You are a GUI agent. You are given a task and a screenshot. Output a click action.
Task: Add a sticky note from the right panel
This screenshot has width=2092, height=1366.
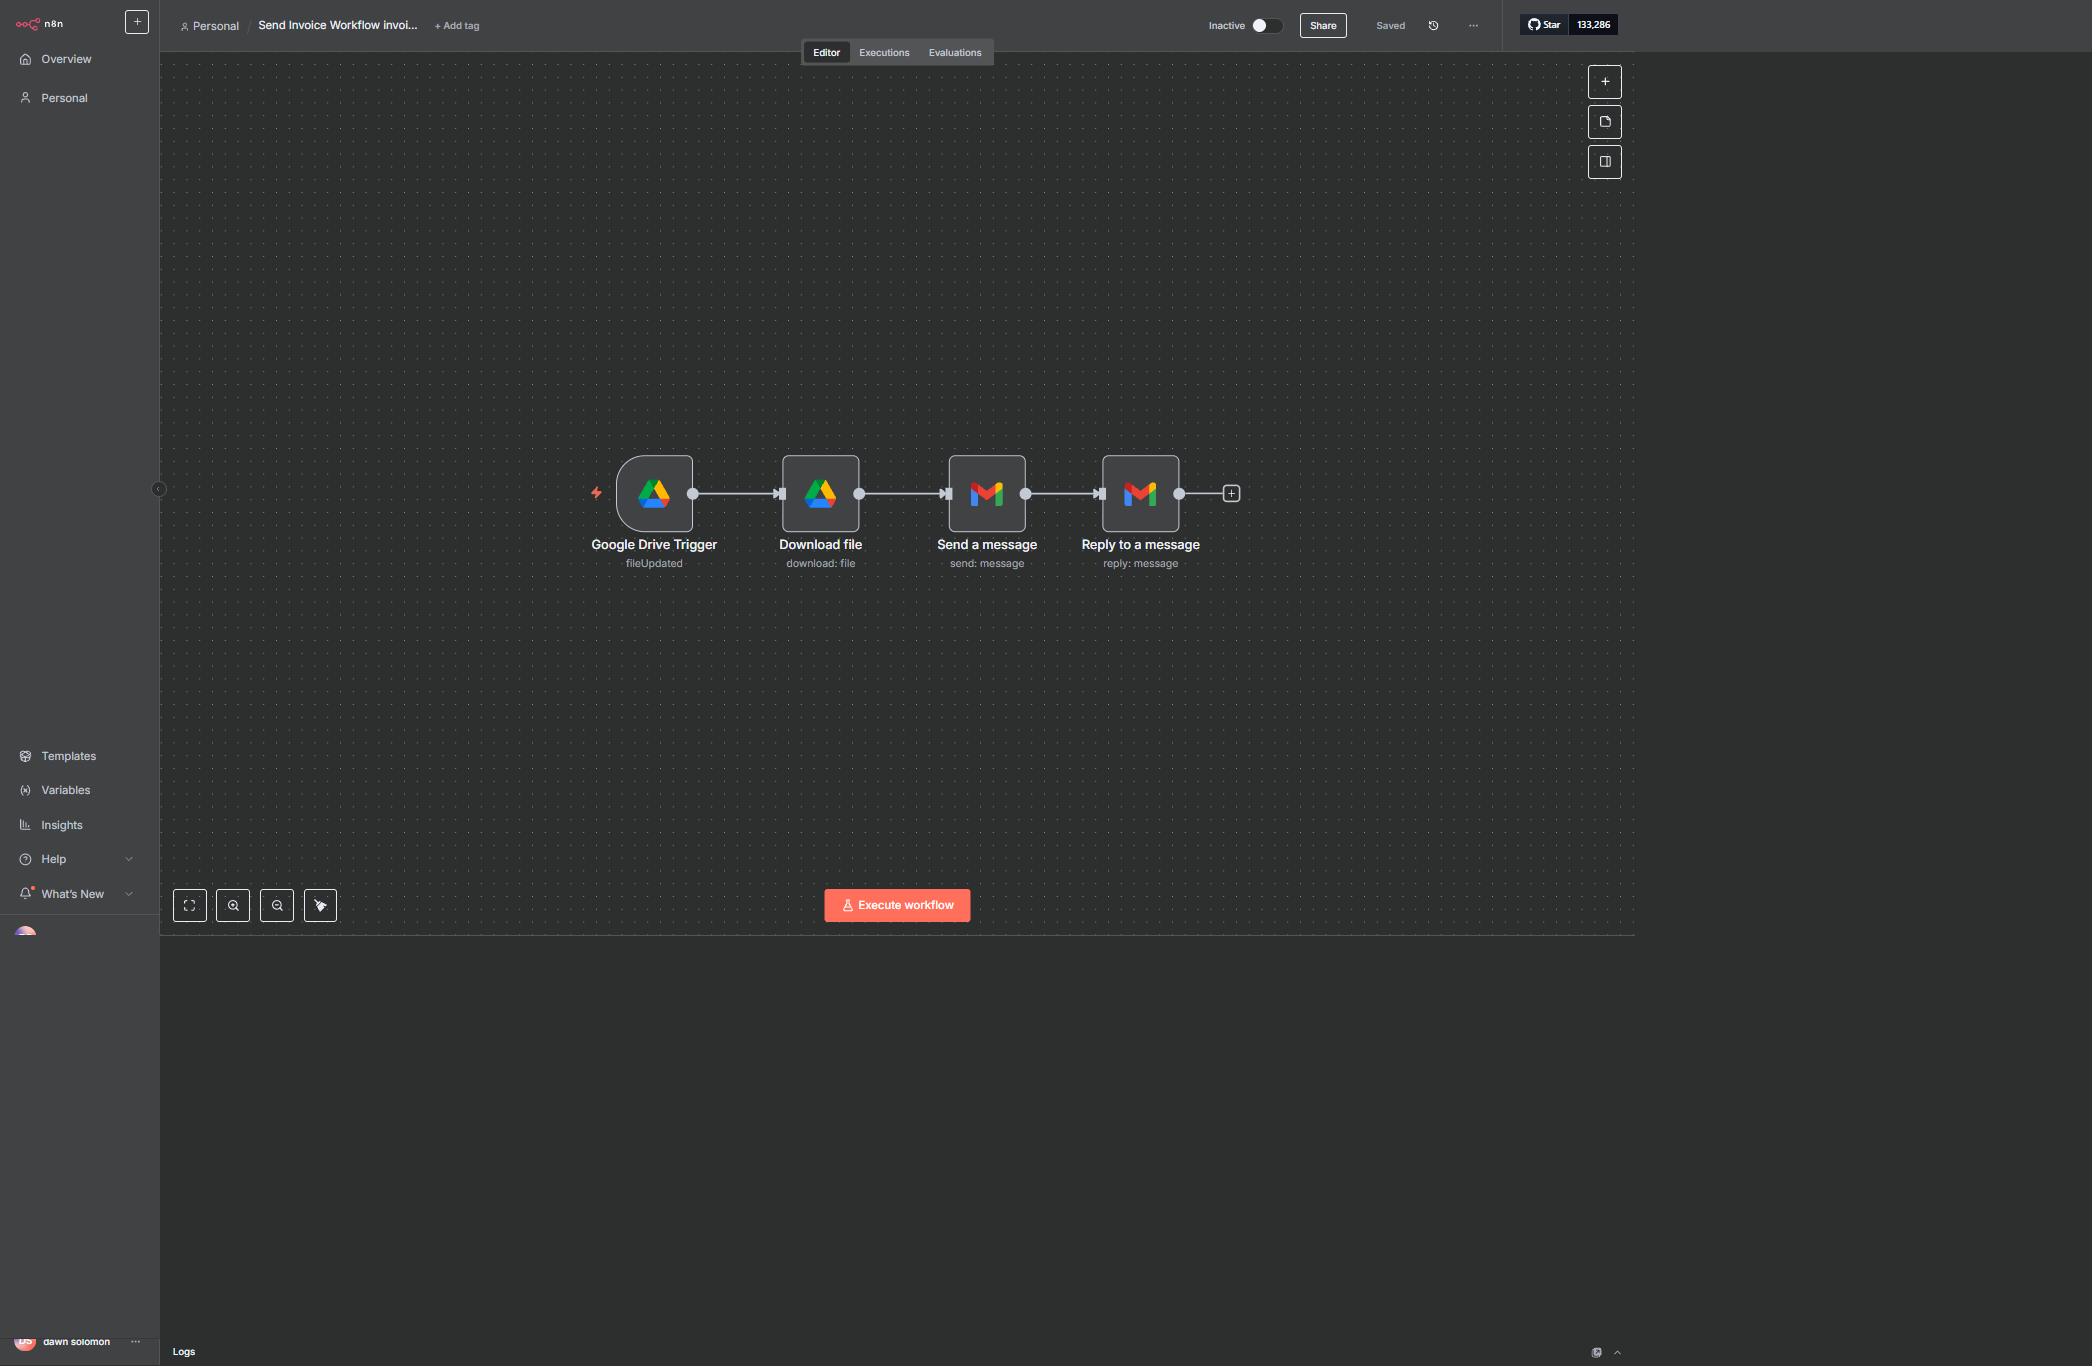(1604, 122)
